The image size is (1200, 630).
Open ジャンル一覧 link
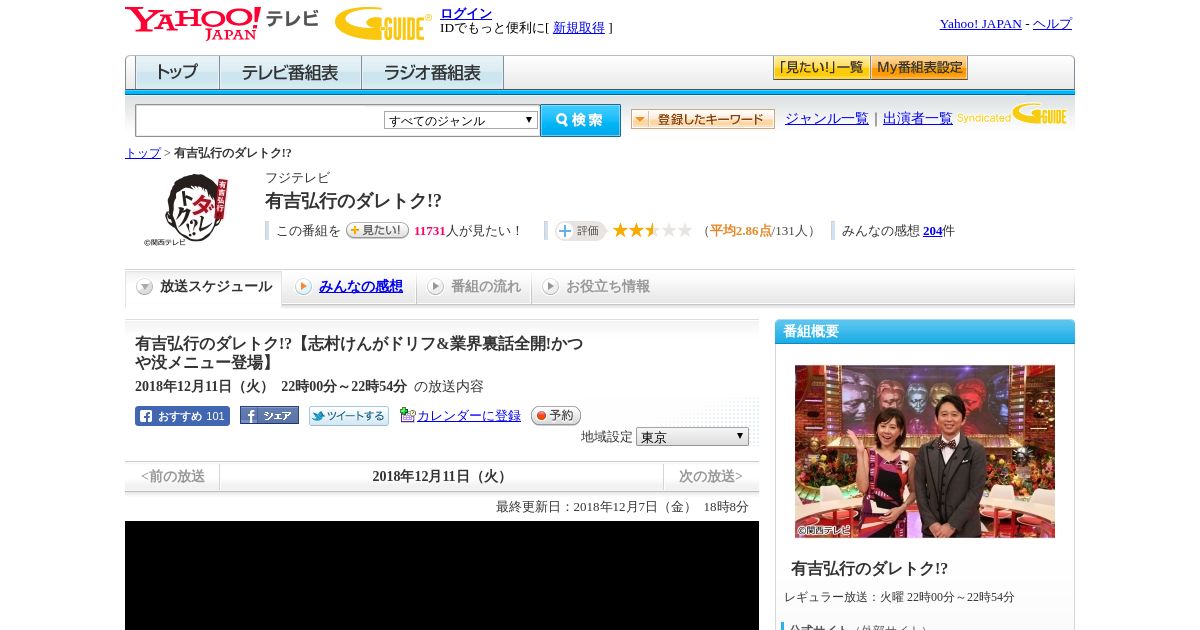(x=827, y=118)
